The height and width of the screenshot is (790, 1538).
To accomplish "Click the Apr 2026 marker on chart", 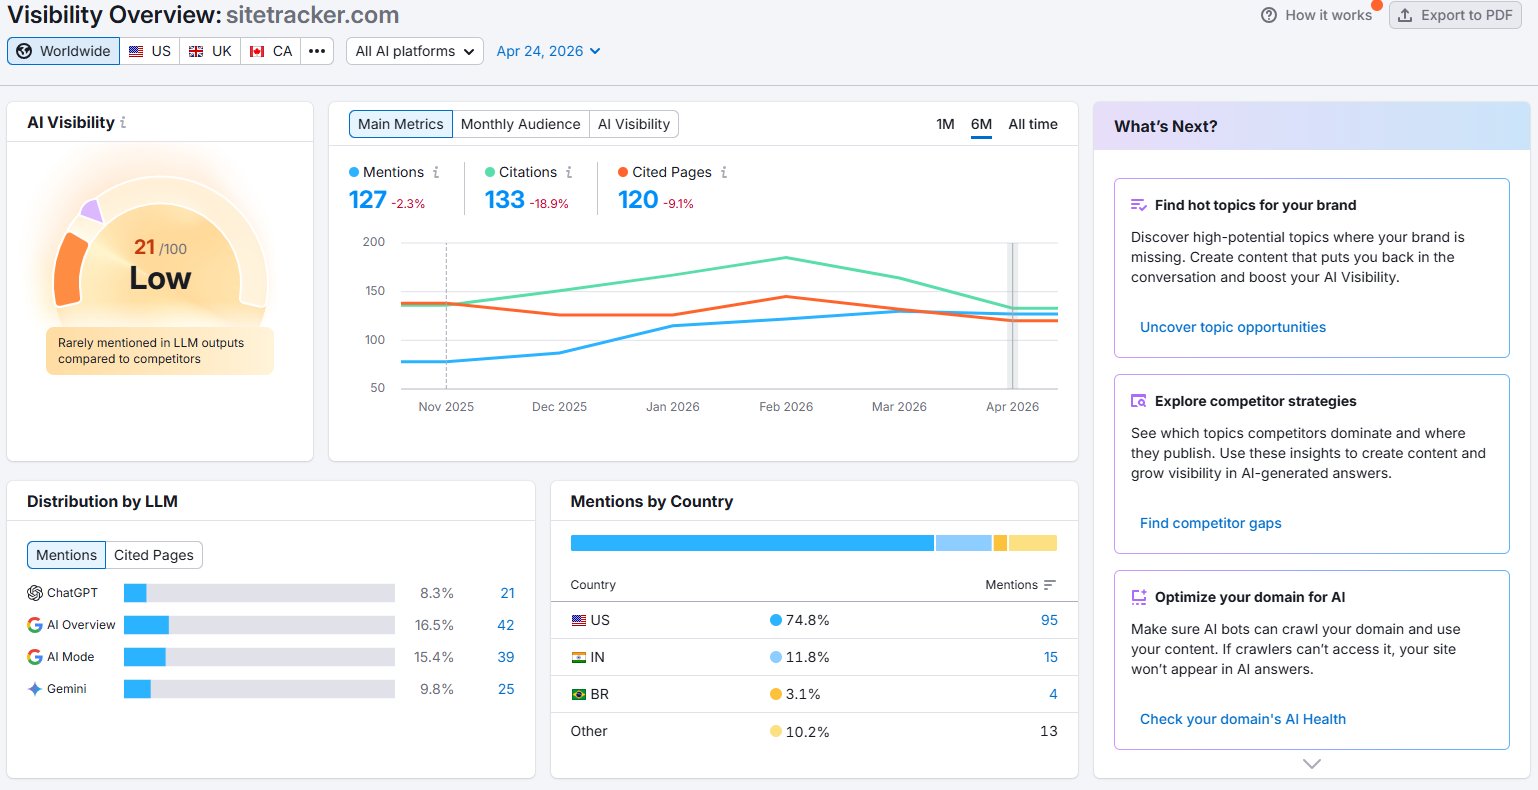I will click(x=1012, y=315).
